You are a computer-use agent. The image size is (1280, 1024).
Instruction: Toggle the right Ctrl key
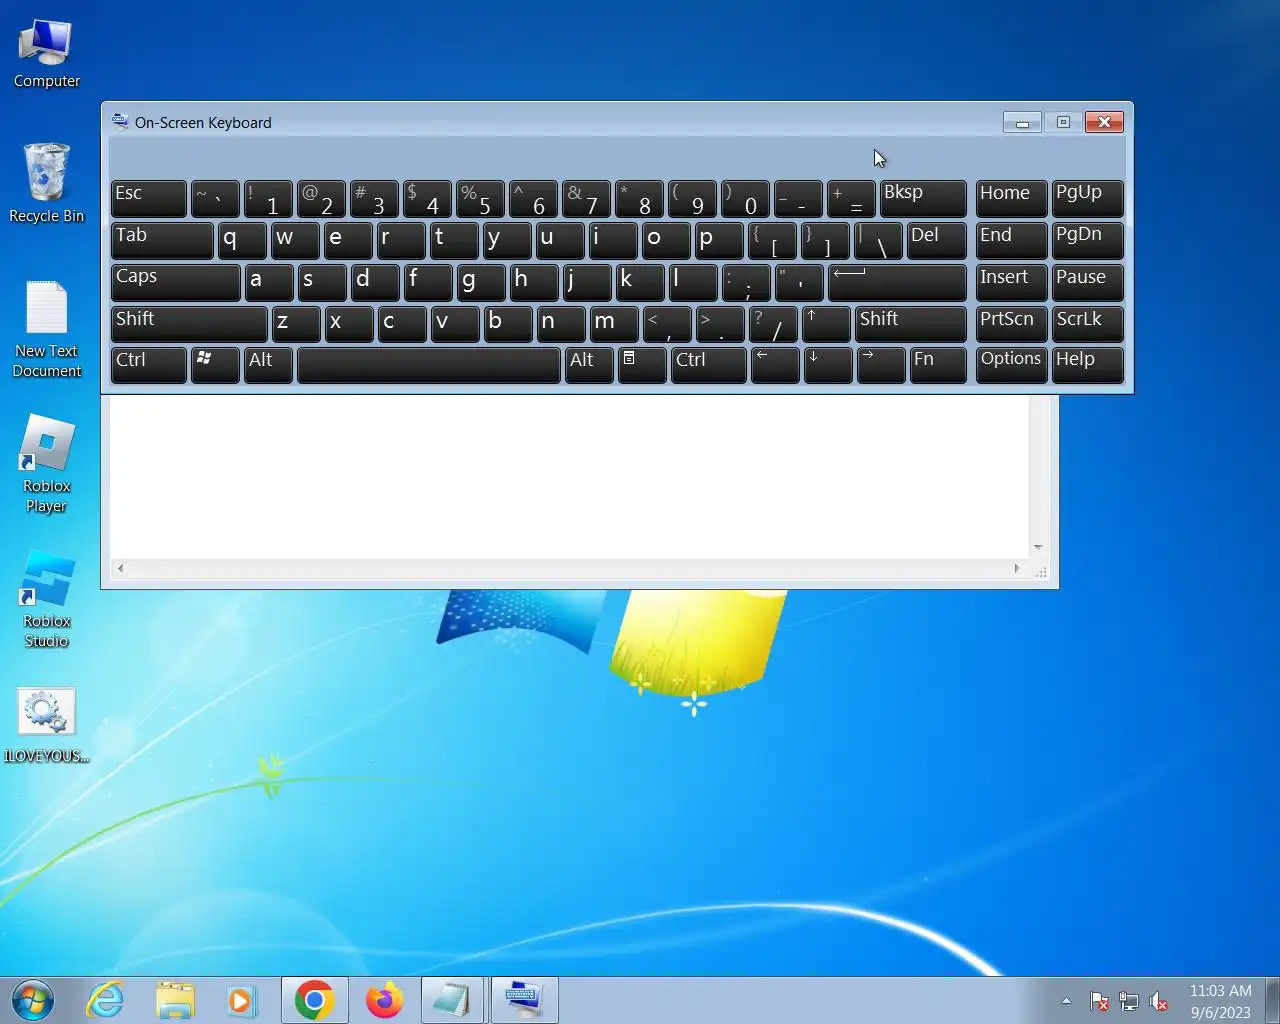pyautogui.click(x=709, y=365)
